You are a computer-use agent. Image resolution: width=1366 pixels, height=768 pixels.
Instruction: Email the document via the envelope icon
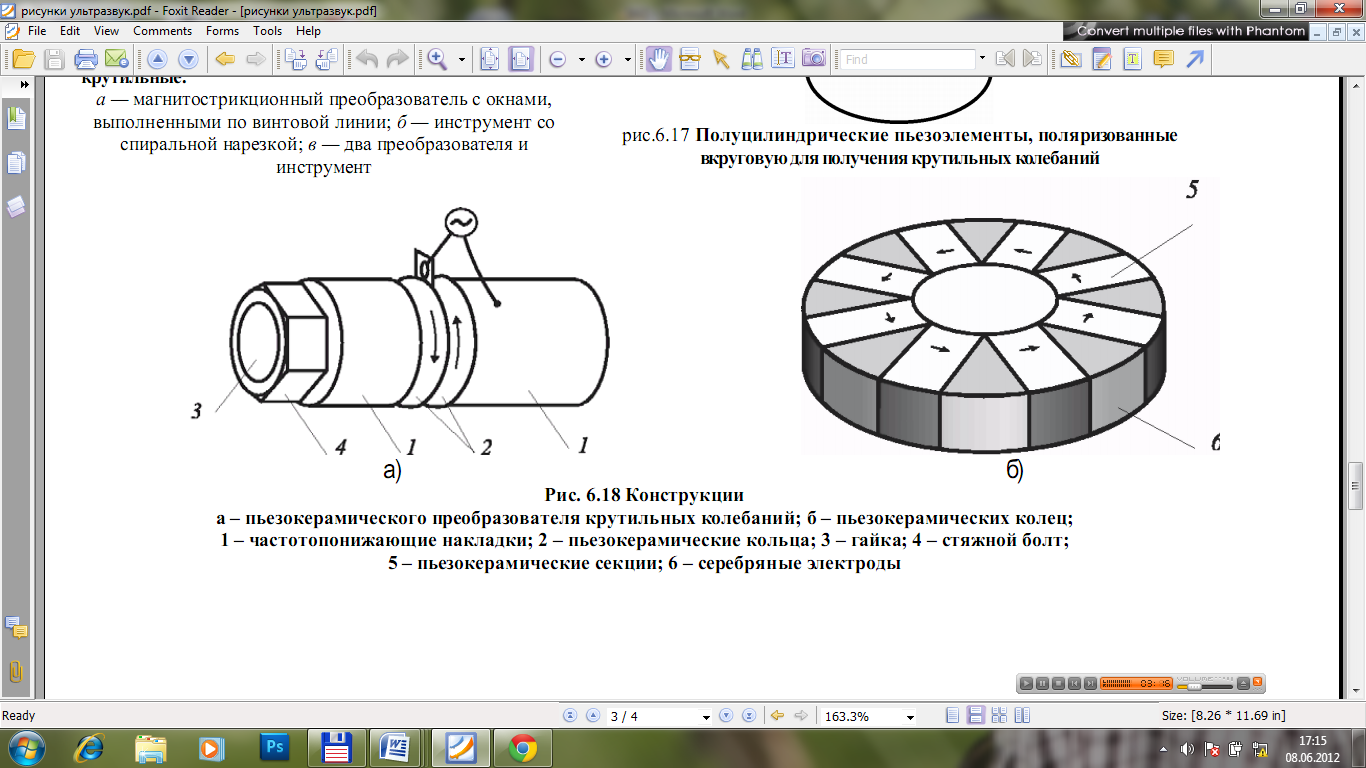116,59
